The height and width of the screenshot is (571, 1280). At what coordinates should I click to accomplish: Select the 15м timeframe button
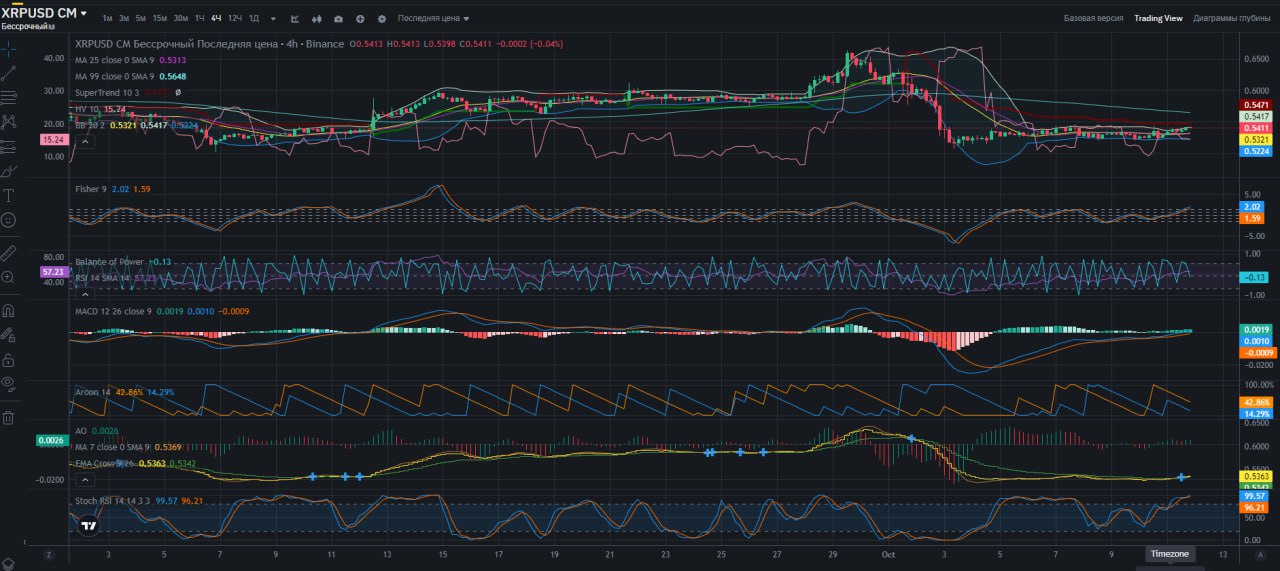159,19
